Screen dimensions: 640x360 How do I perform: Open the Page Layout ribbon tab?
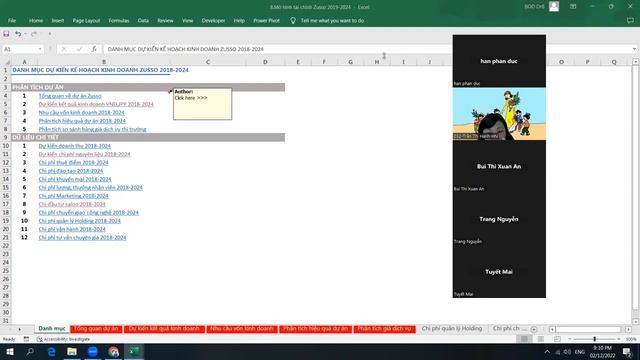click(86, 20)
